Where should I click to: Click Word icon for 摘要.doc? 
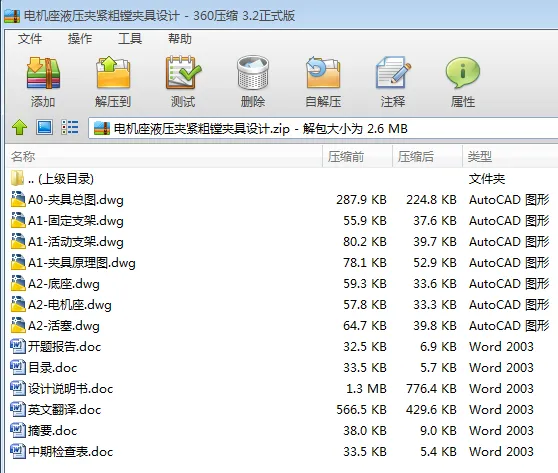pos(18,430)
